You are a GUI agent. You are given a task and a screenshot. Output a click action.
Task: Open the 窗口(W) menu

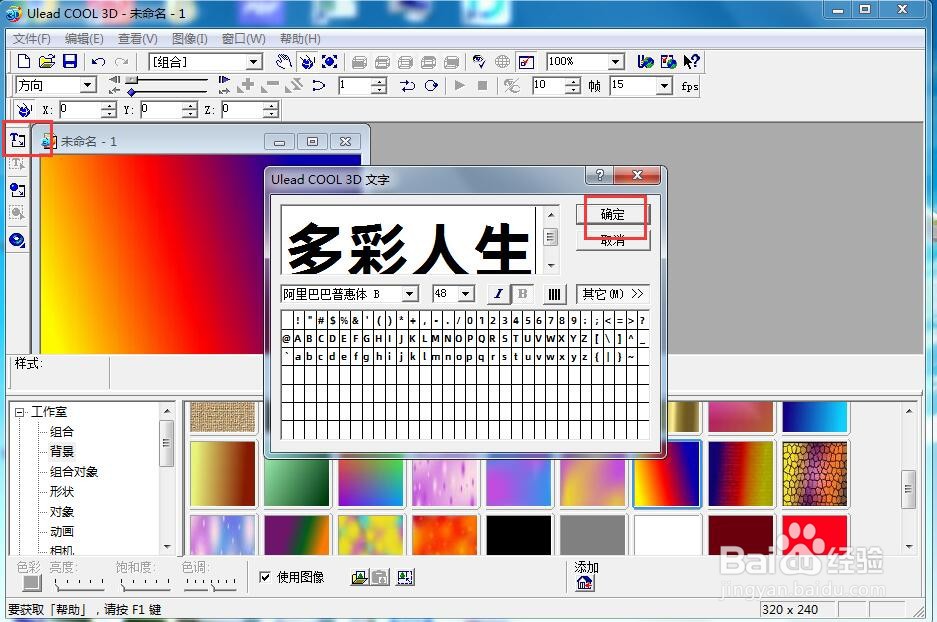(243, 39)
